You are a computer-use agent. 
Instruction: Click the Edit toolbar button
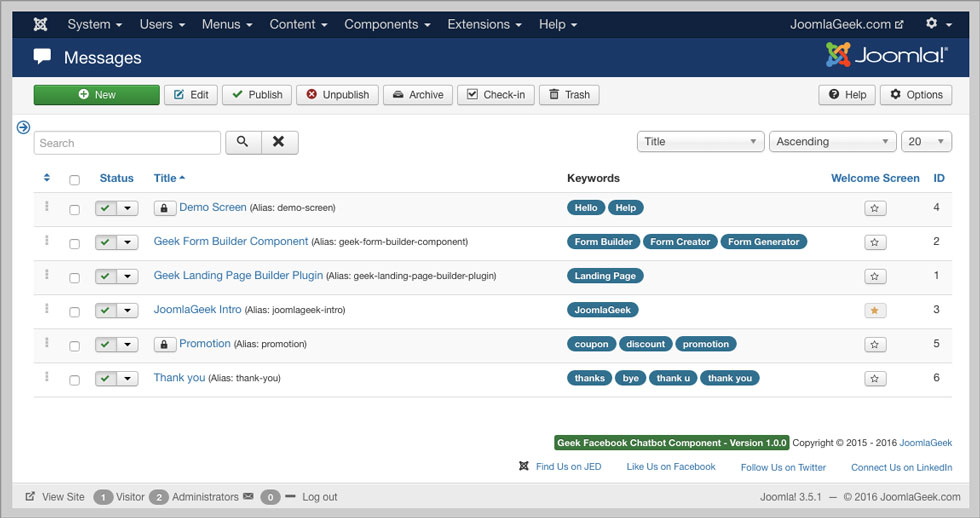click(191, 95)
